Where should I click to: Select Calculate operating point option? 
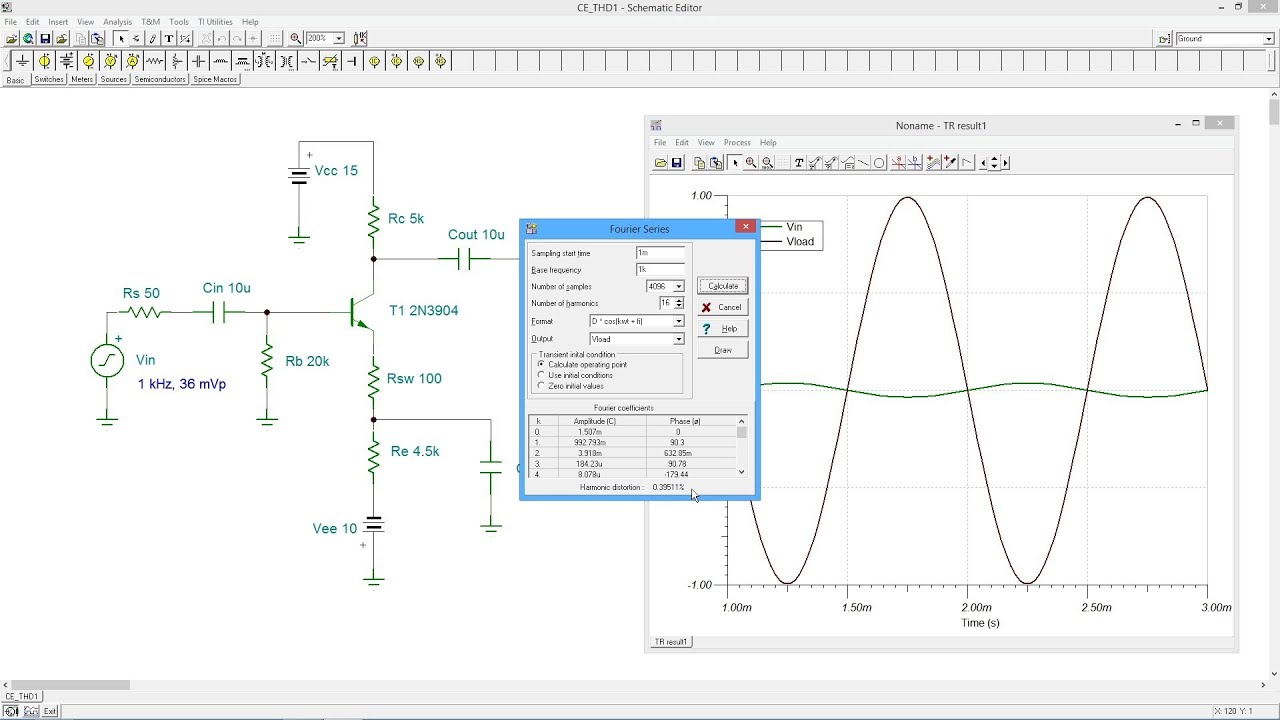tap(582, 364)
